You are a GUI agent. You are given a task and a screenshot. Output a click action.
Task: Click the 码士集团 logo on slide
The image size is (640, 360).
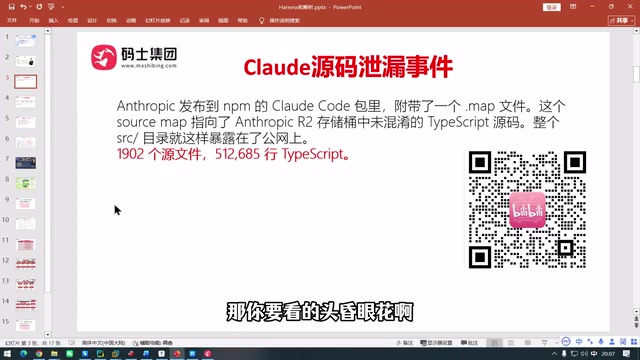click(x=134, y=58)
